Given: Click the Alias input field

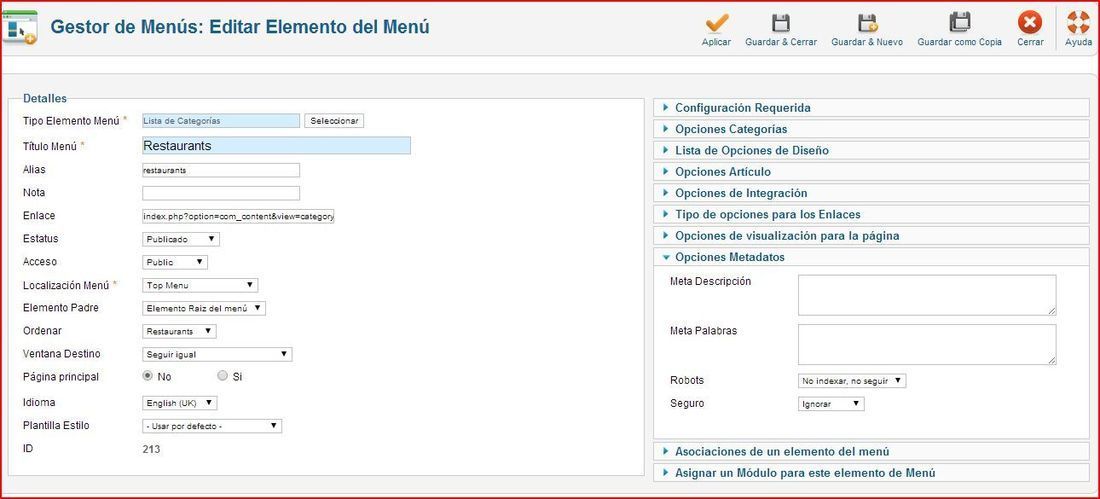Looking at the screenshot, I should (x=221, y=170).
